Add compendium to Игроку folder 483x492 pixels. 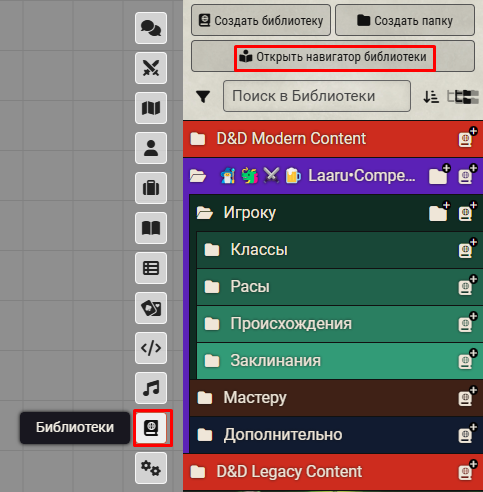[467, 212]
